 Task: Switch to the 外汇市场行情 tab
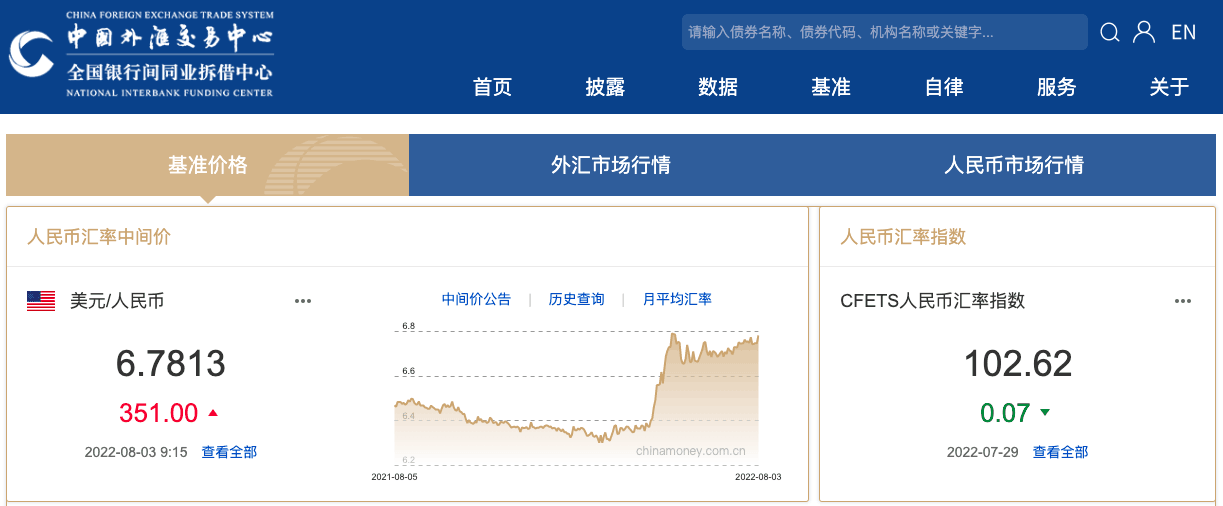click(611, 165)
